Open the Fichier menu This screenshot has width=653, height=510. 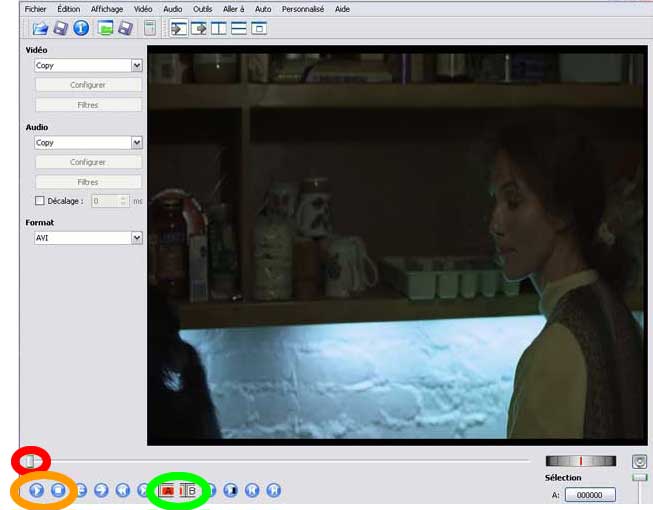click(35, 9)
